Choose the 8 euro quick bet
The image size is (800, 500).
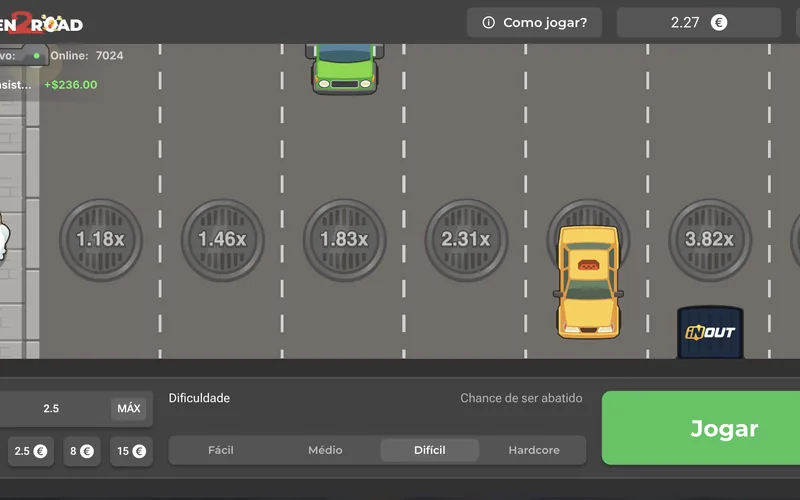coord(82,451)
